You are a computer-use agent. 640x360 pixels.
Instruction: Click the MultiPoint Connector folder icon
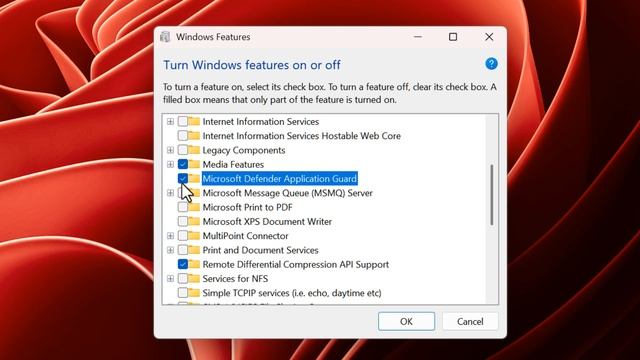click(194, 236)
